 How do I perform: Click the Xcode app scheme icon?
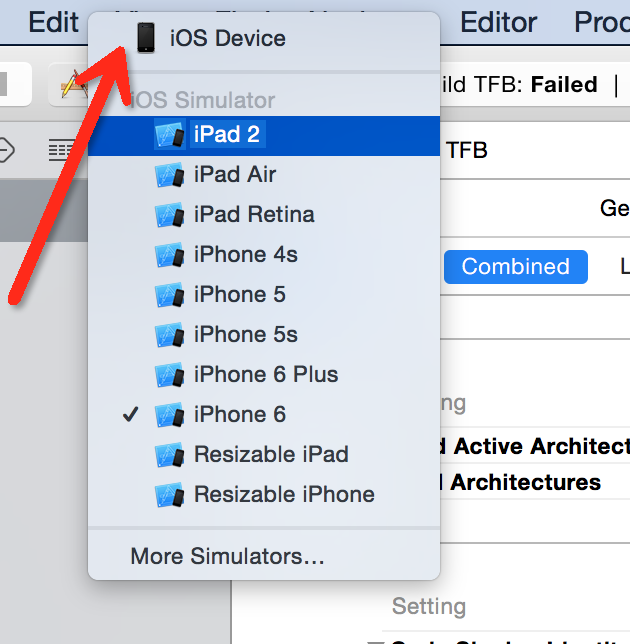point(74,85)
